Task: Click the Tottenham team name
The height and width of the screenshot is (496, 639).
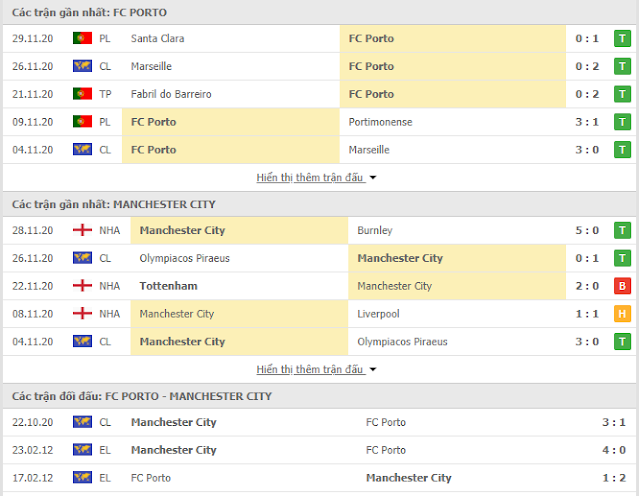Action: [168, 286]
